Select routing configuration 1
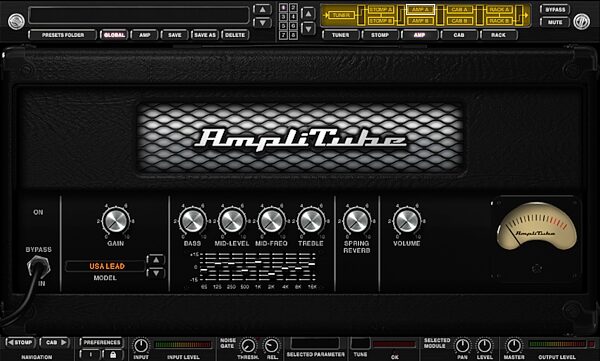 [x=283, y=8]
